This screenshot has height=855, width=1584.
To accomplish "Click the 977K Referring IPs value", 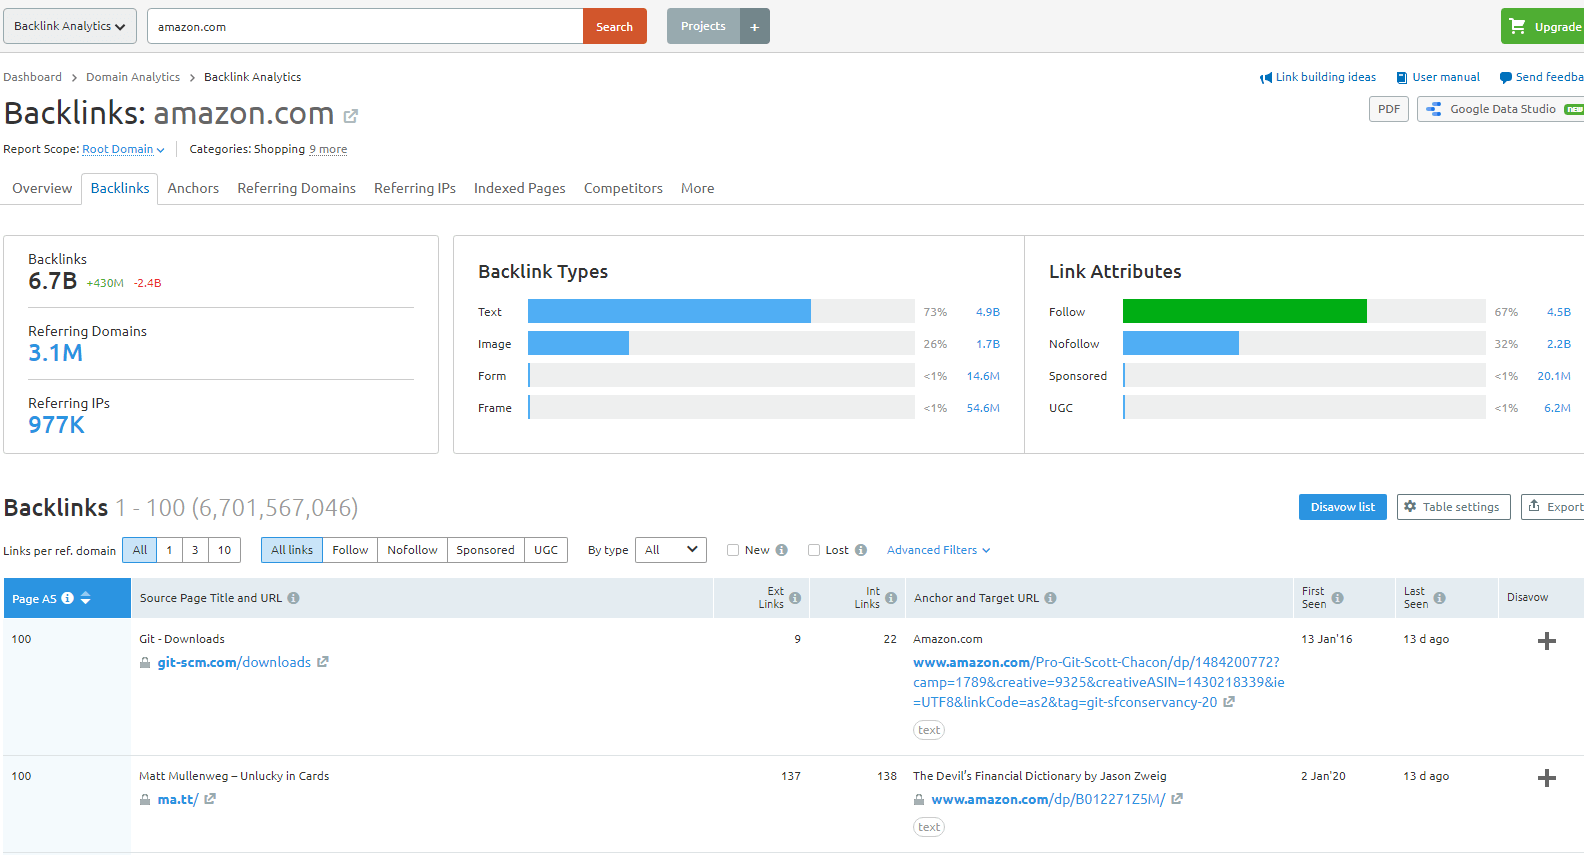I will point(56,425).
